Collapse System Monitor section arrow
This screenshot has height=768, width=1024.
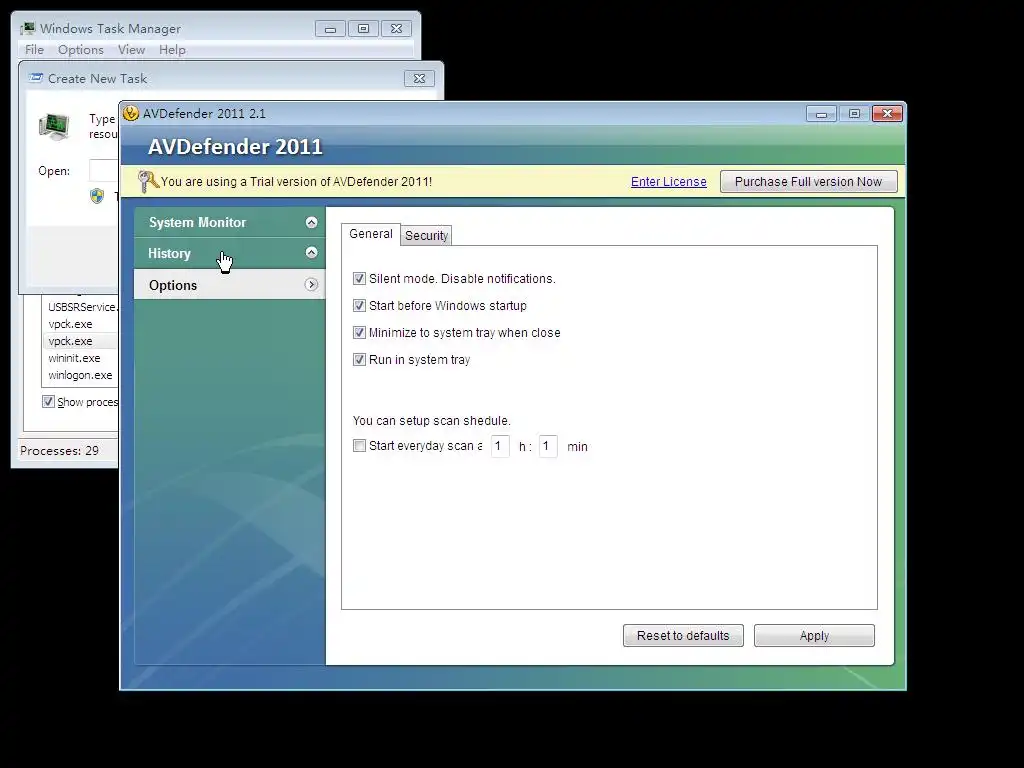click(x=312, y=222)
